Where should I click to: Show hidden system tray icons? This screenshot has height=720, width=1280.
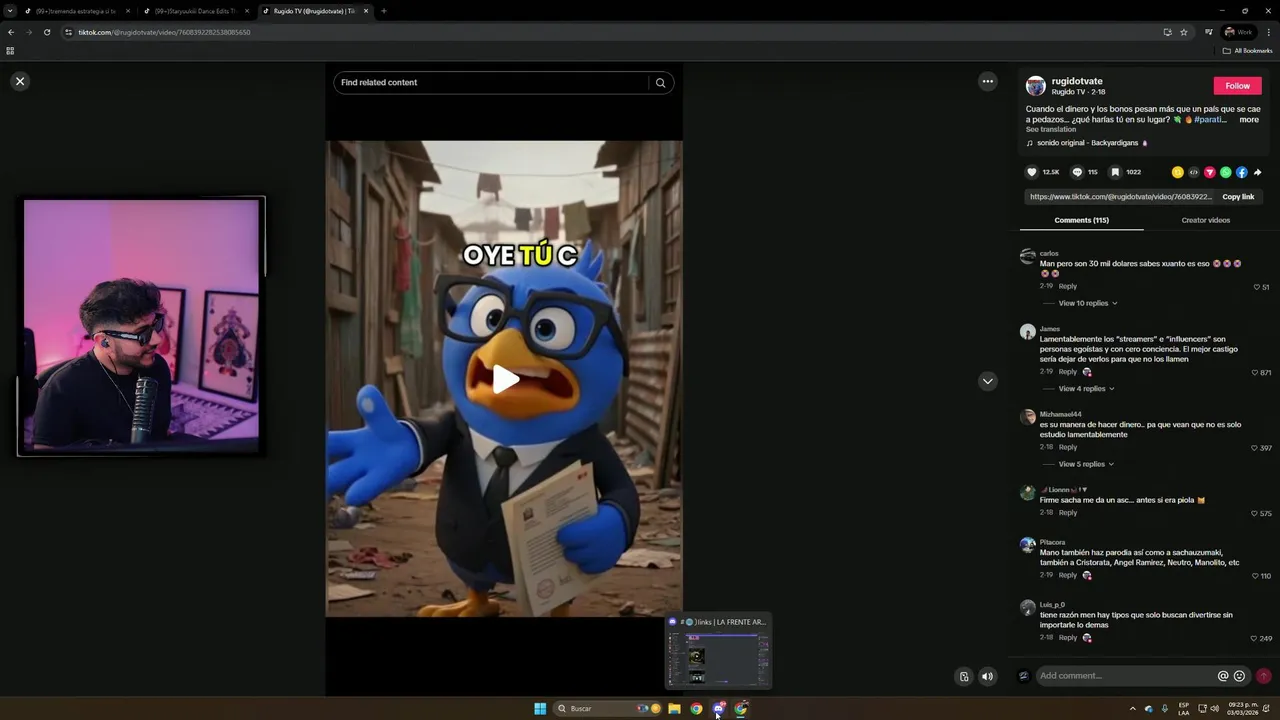1132,709
